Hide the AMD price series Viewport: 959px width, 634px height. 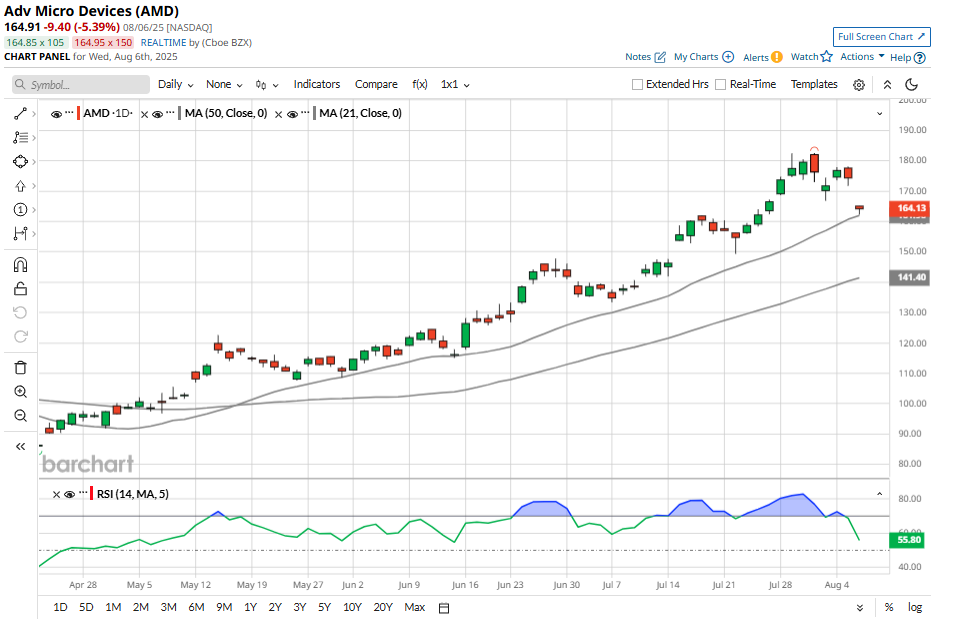click(56, 114)
